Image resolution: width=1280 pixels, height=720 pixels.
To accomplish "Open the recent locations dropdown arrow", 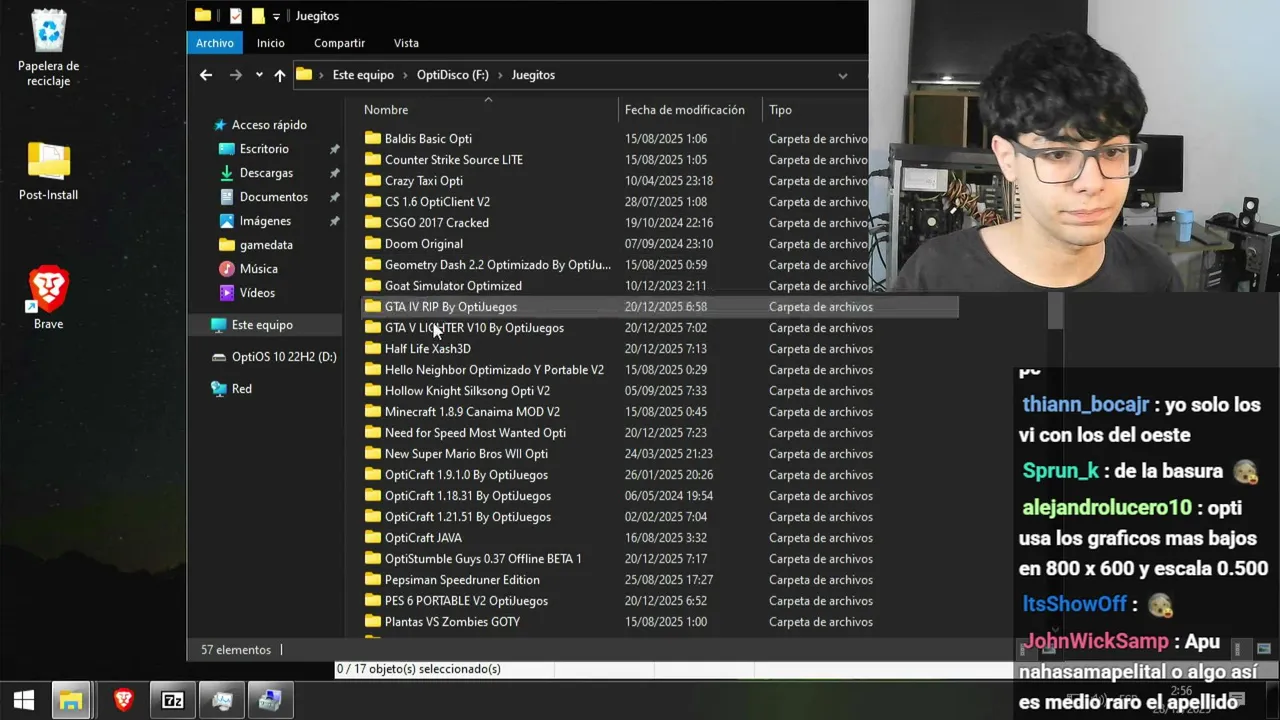I will click(259, 75).
